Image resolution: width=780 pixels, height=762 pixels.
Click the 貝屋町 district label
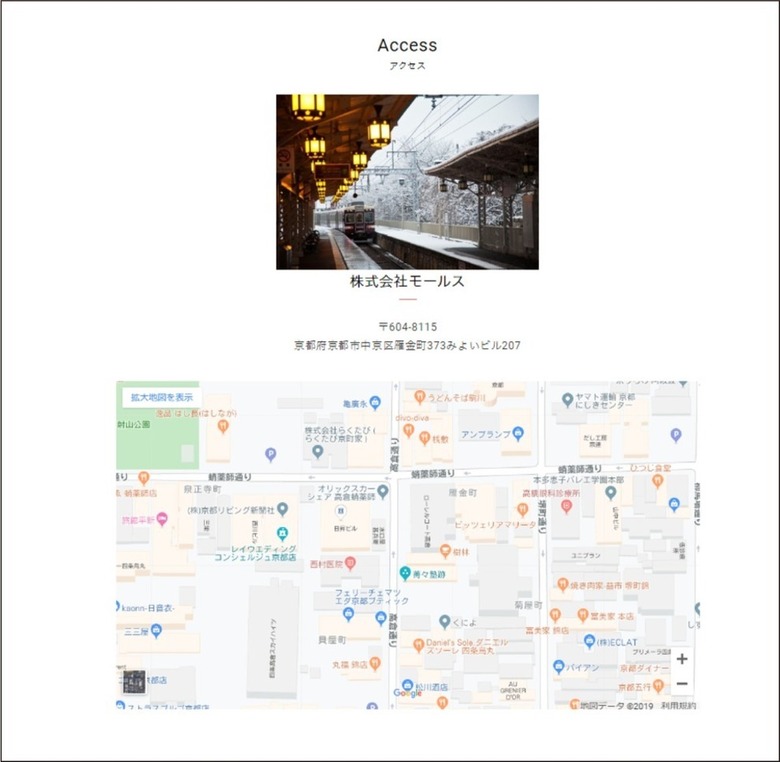pyautogui.click(x=332, y=640)
